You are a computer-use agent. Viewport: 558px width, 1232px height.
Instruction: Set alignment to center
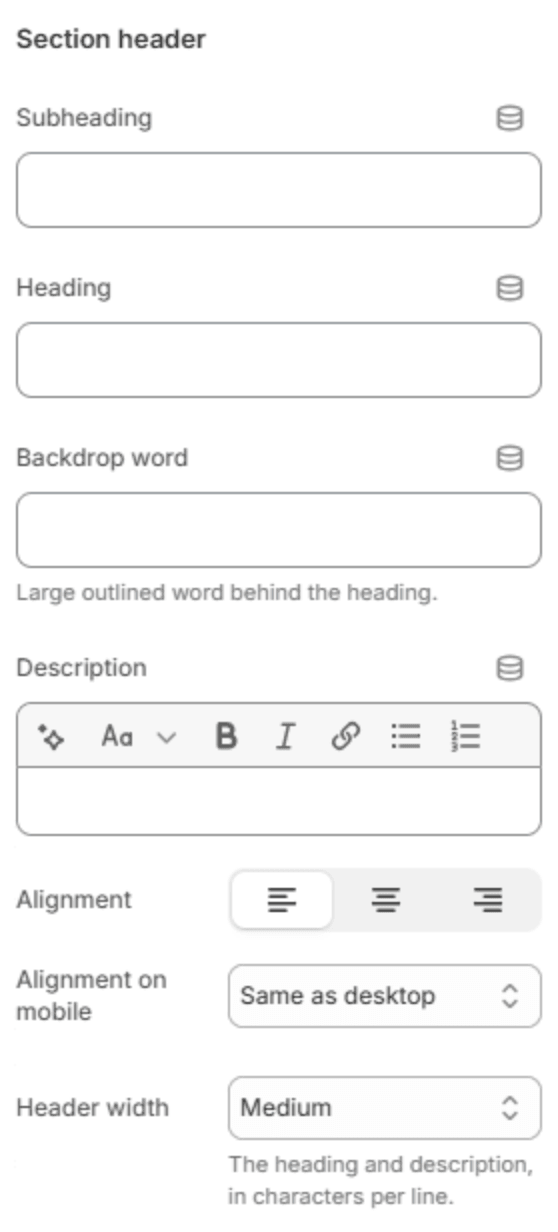click(385, 900)
